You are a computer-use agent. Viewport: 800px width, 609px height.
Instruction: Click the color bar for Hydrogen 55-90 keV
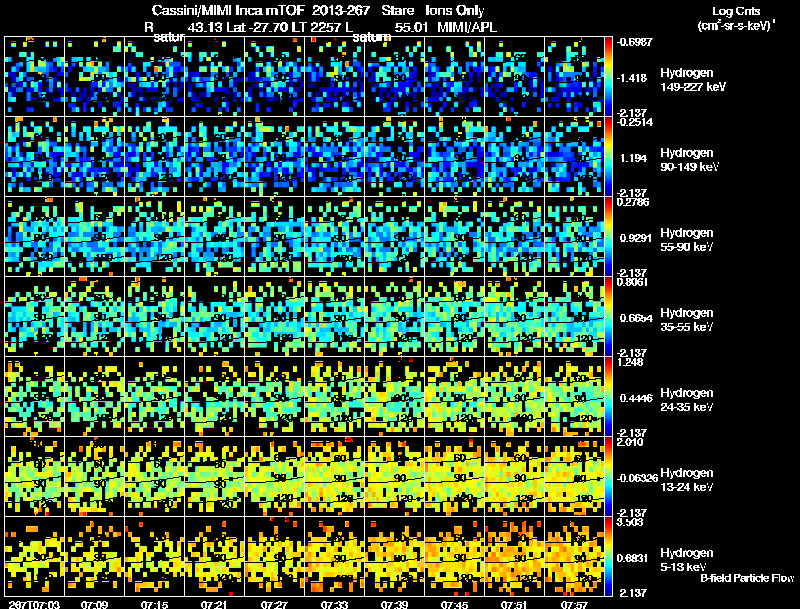(608, 236)
